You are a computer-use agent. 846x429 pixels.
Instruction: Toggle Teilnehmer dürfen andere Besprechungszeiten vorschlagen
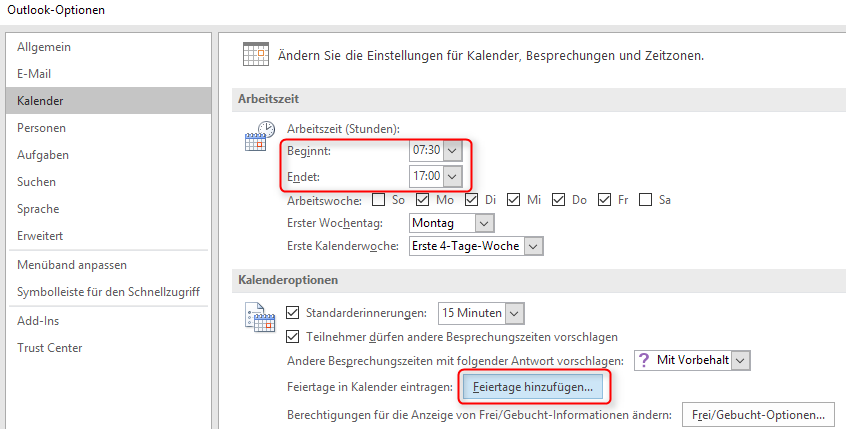coord(292,337)
